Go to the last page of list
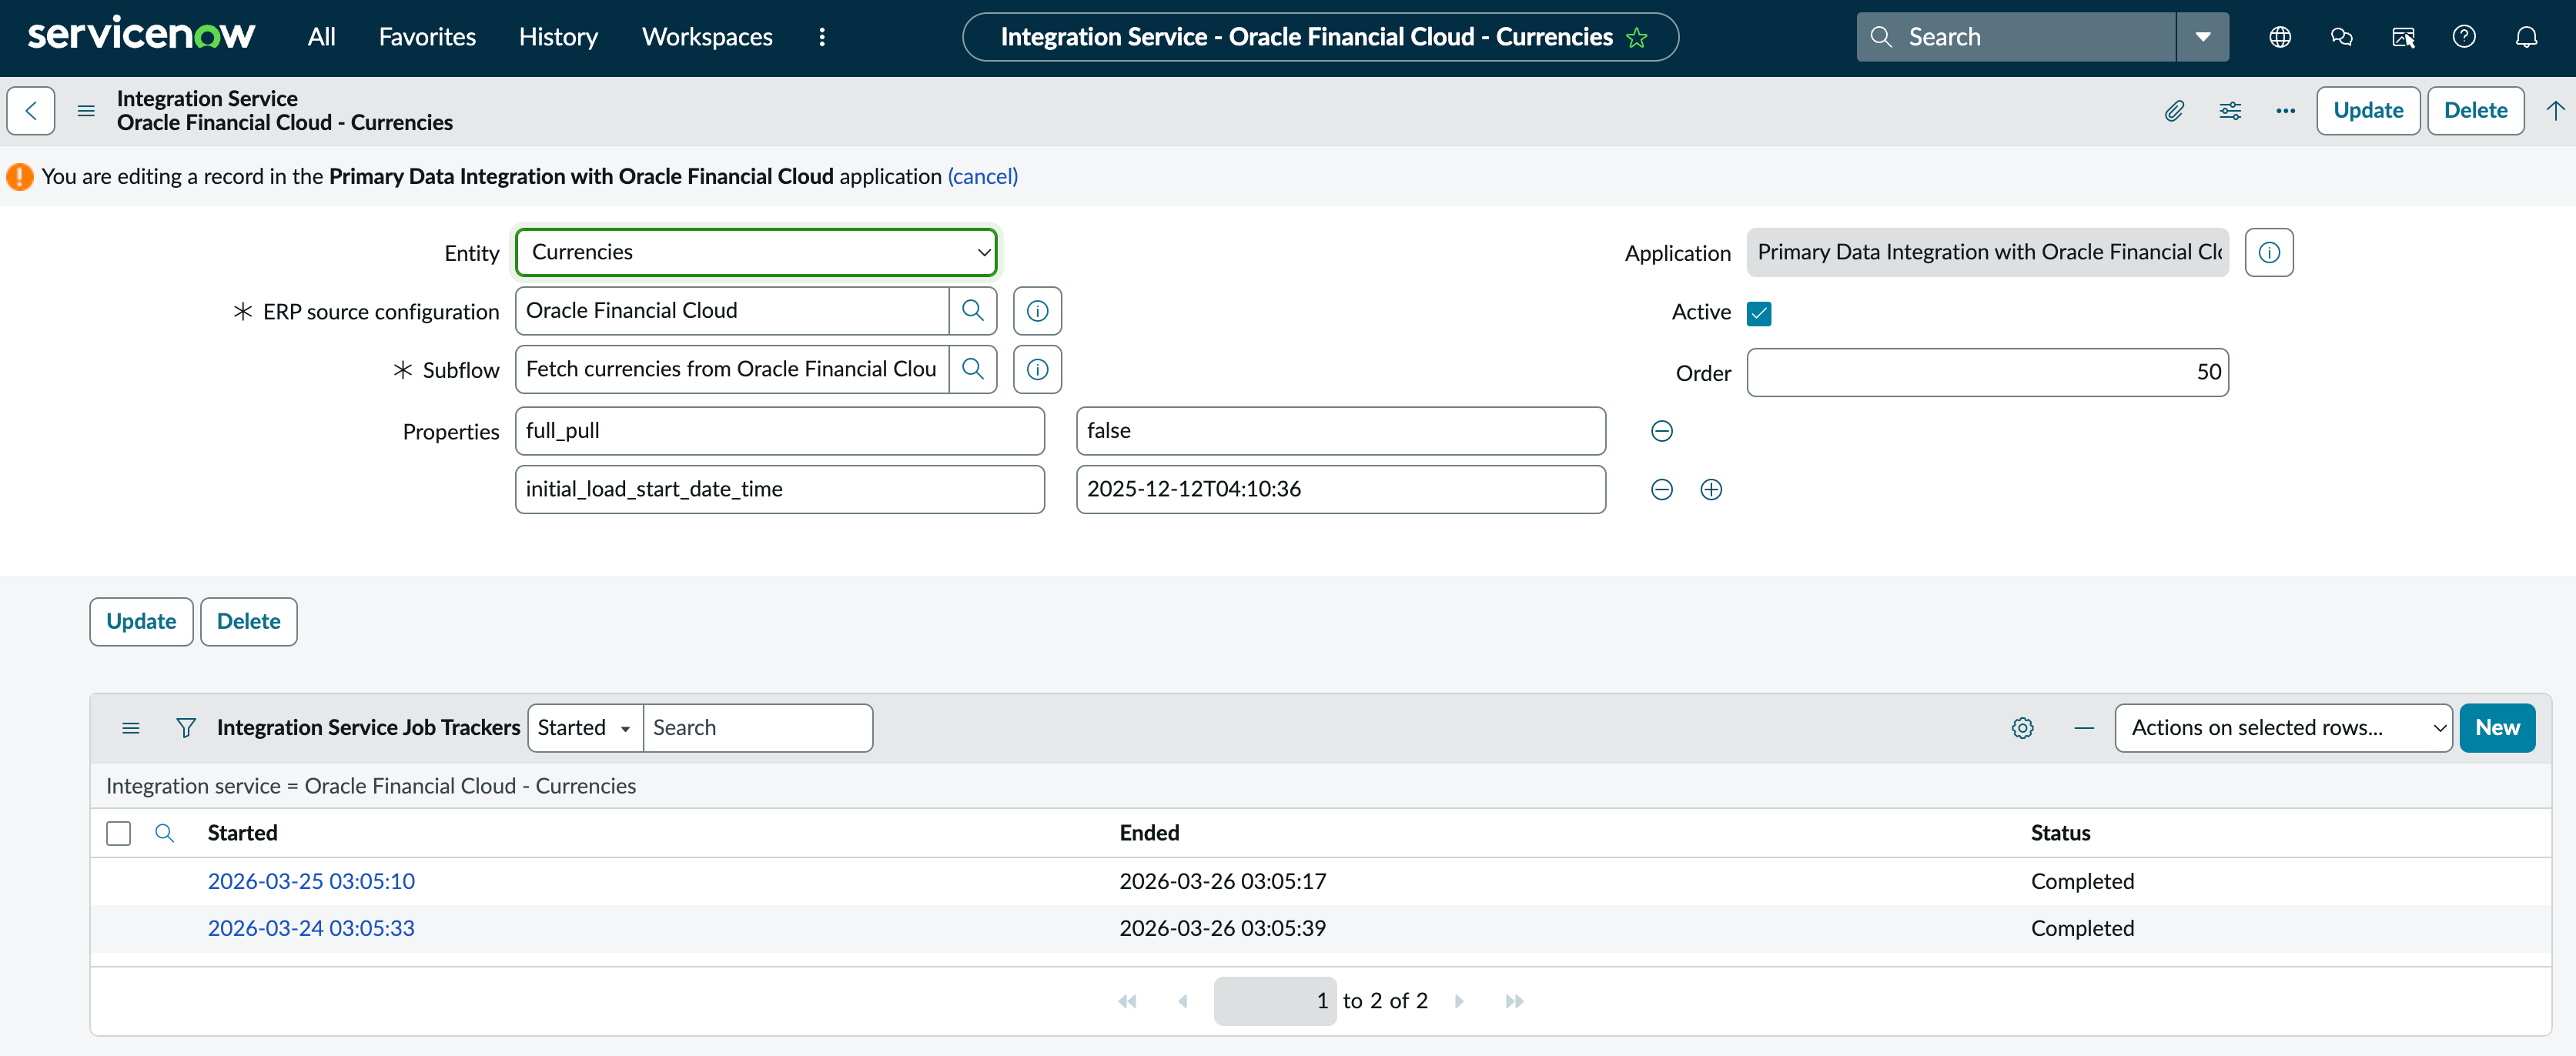This screenshot has height=1056, width=2576. click(1514, 1001)
